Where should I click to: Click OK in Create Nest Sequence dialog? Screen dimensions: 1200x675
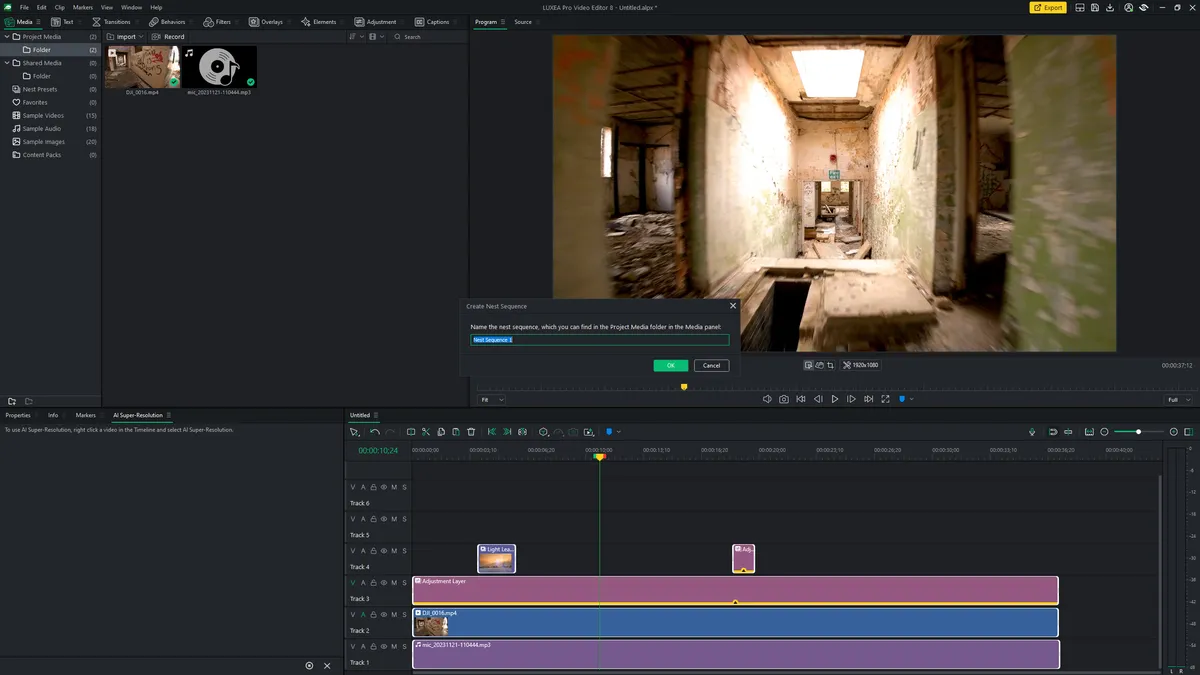(x=670, y=365)
